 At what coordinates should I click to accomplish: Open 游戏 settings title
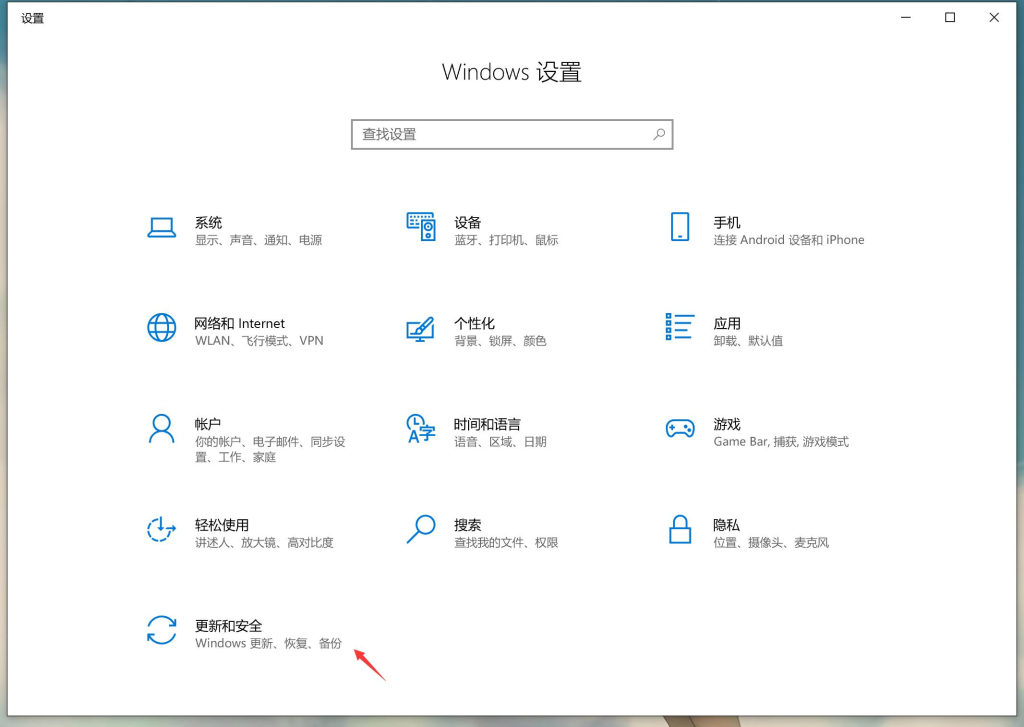tap(727, 424)
